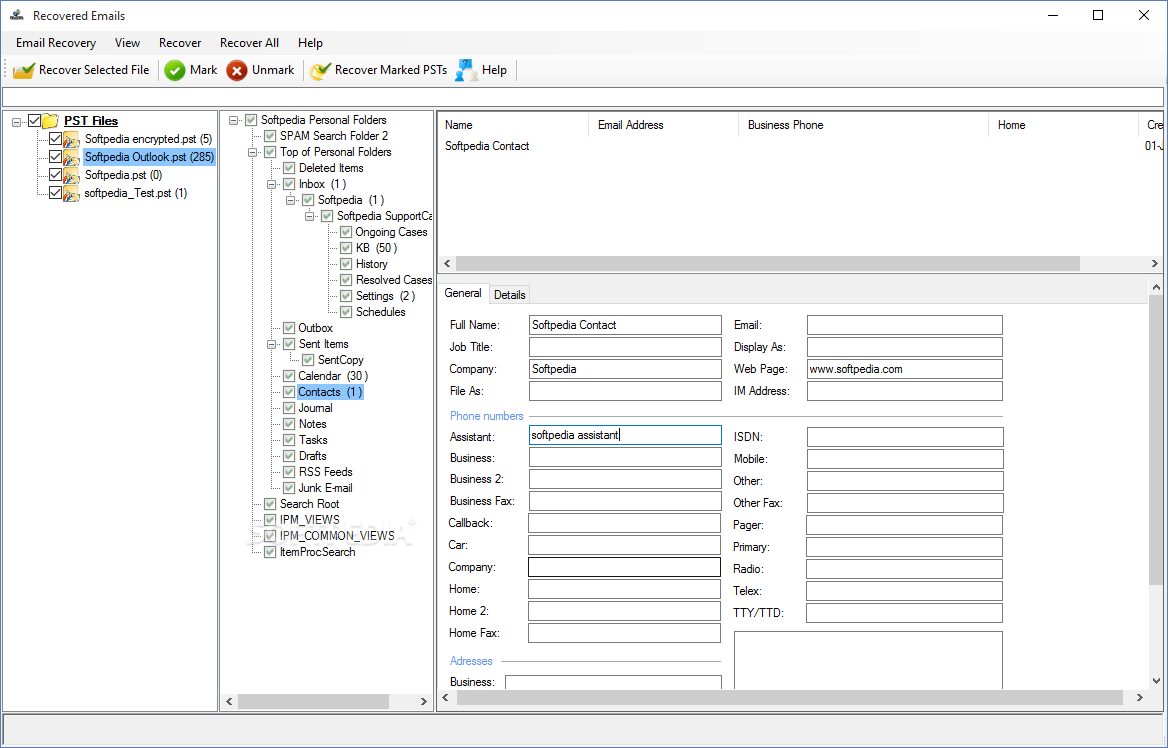Click the Mobile phone input field

pos(905,459)
